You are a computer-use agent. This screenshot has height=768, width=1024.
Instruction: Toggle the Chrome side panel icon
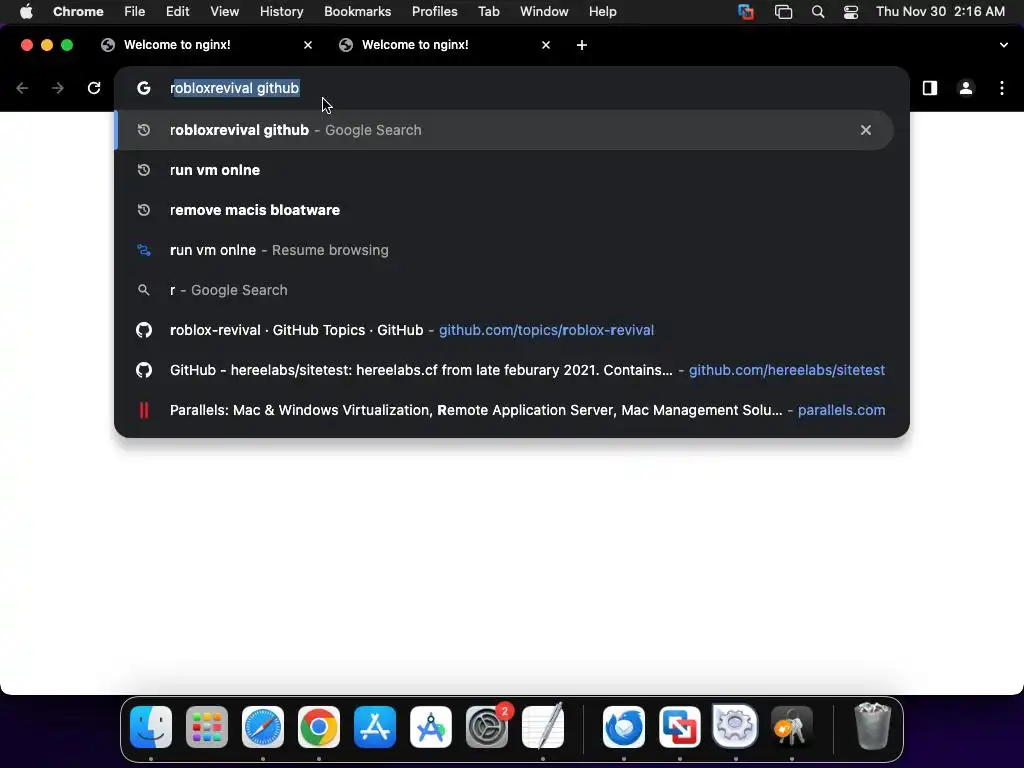pos(929,88)
